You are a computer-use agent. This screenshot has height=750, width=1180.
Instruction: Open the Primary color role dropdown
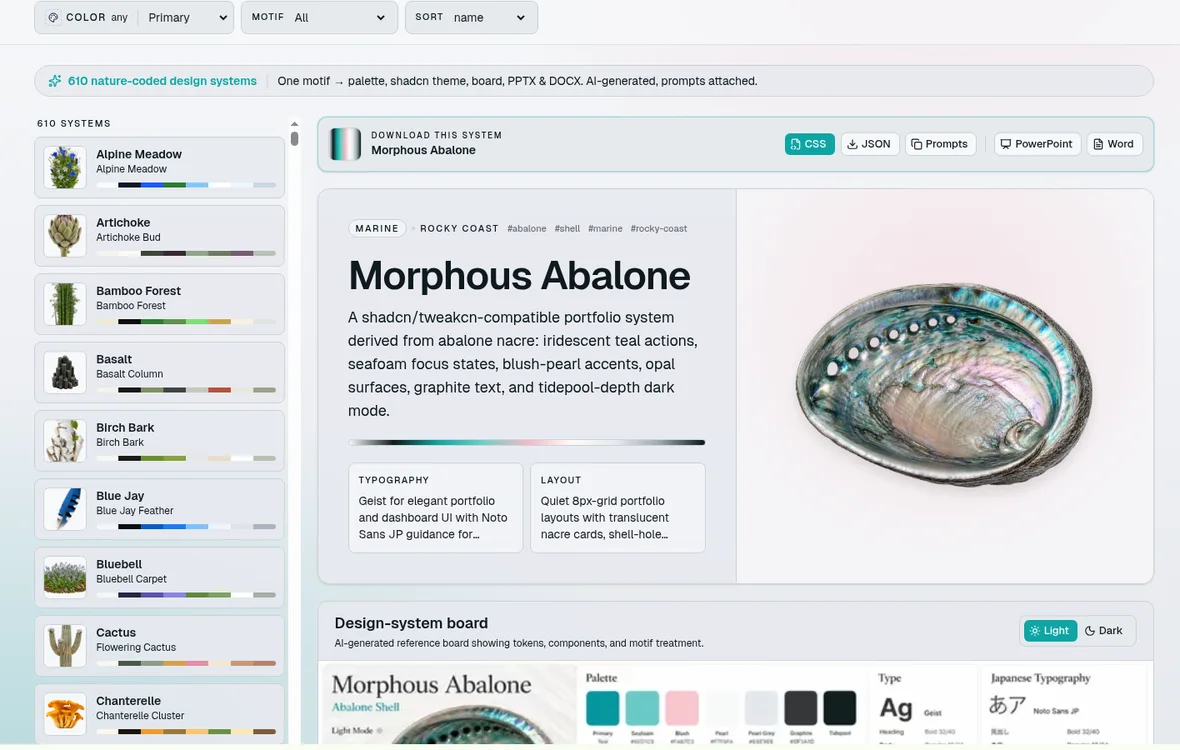click(187, 17)
